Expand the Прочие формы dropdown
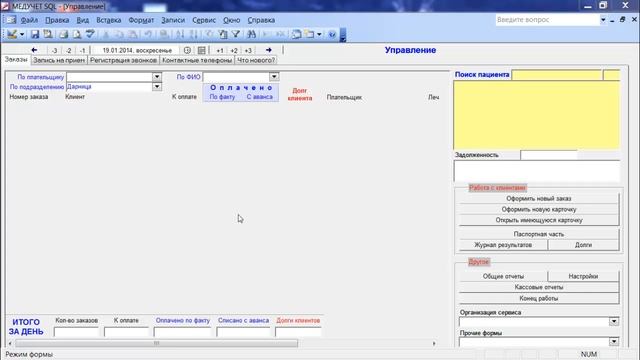Screen dimensions: 640x360 tap(614, 342)
